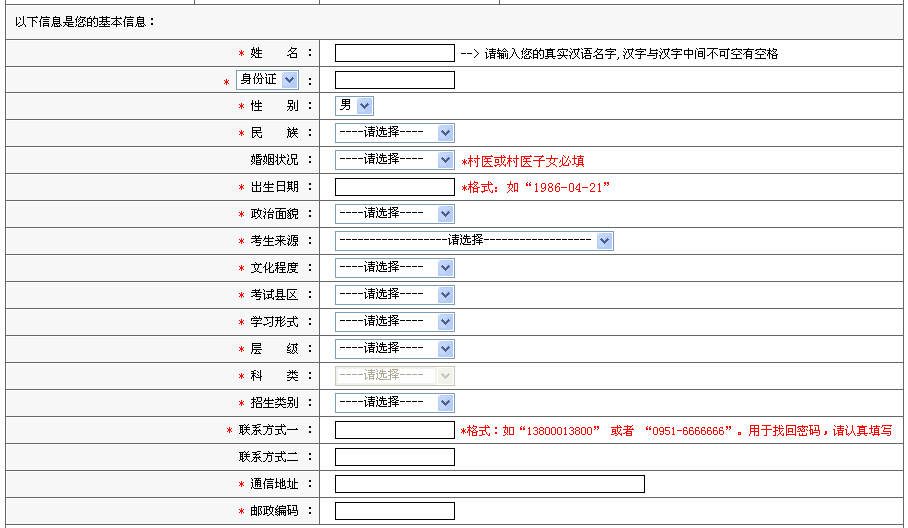Choose the 考试县区 exam district dropdown

click(394, 294)
